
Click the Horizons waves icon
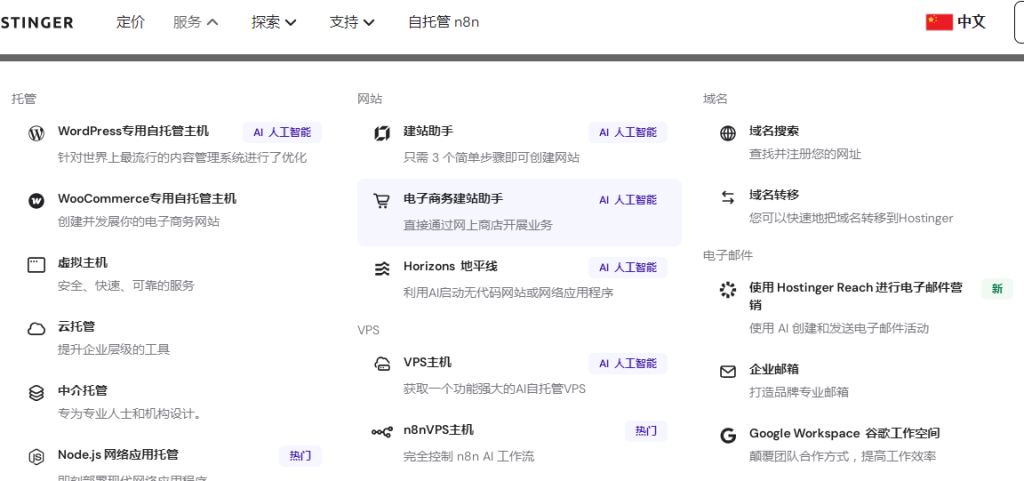(x=381, y=269)
